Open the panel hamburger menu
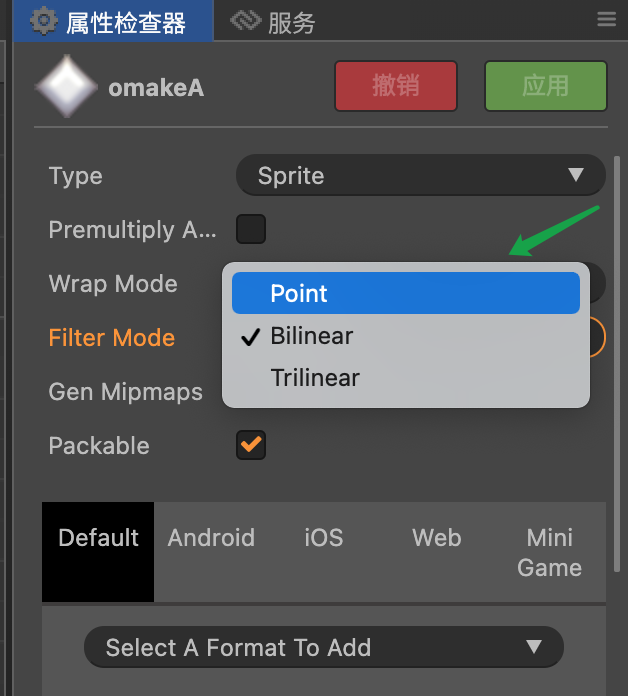The image size is (628, 696). [606, 20]
